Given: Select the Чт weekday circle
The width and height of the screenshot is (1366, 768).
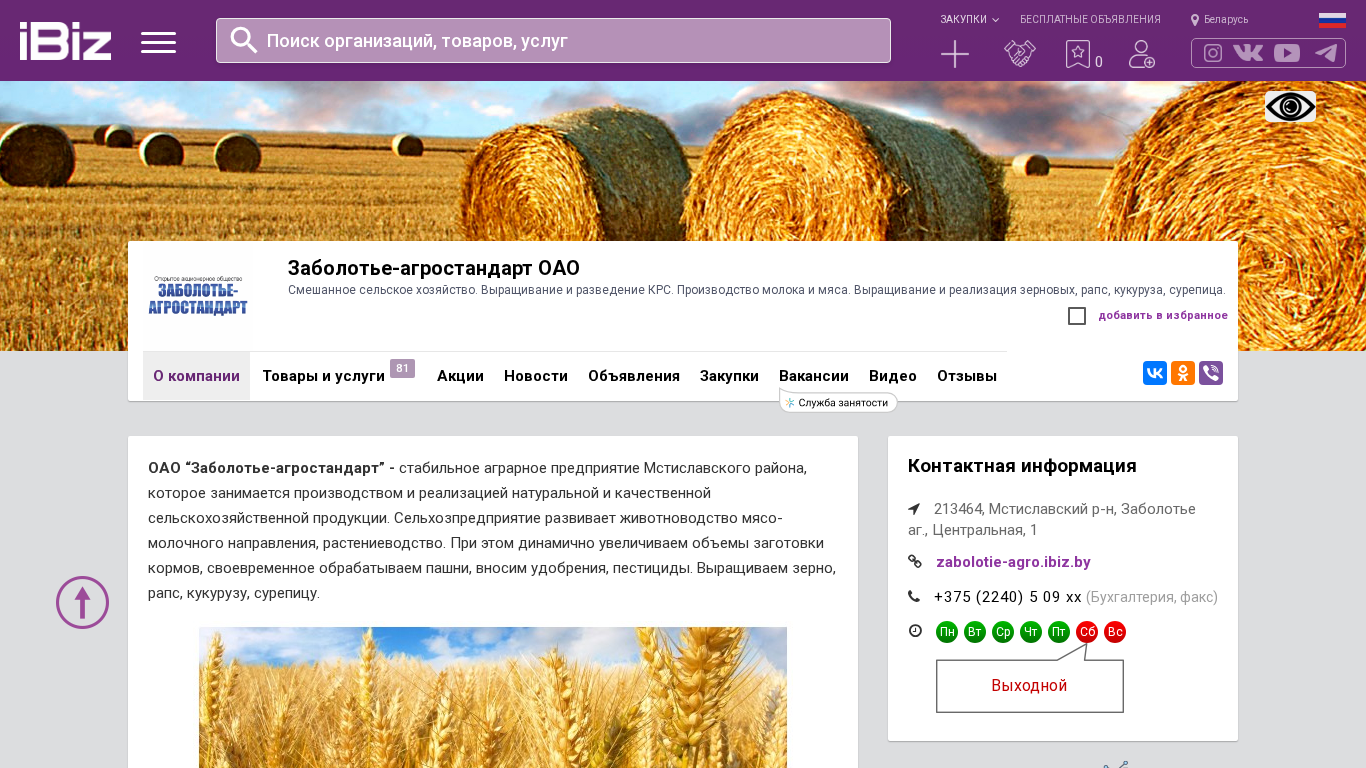Looking at the screenshot, I should pos(1031,632).
